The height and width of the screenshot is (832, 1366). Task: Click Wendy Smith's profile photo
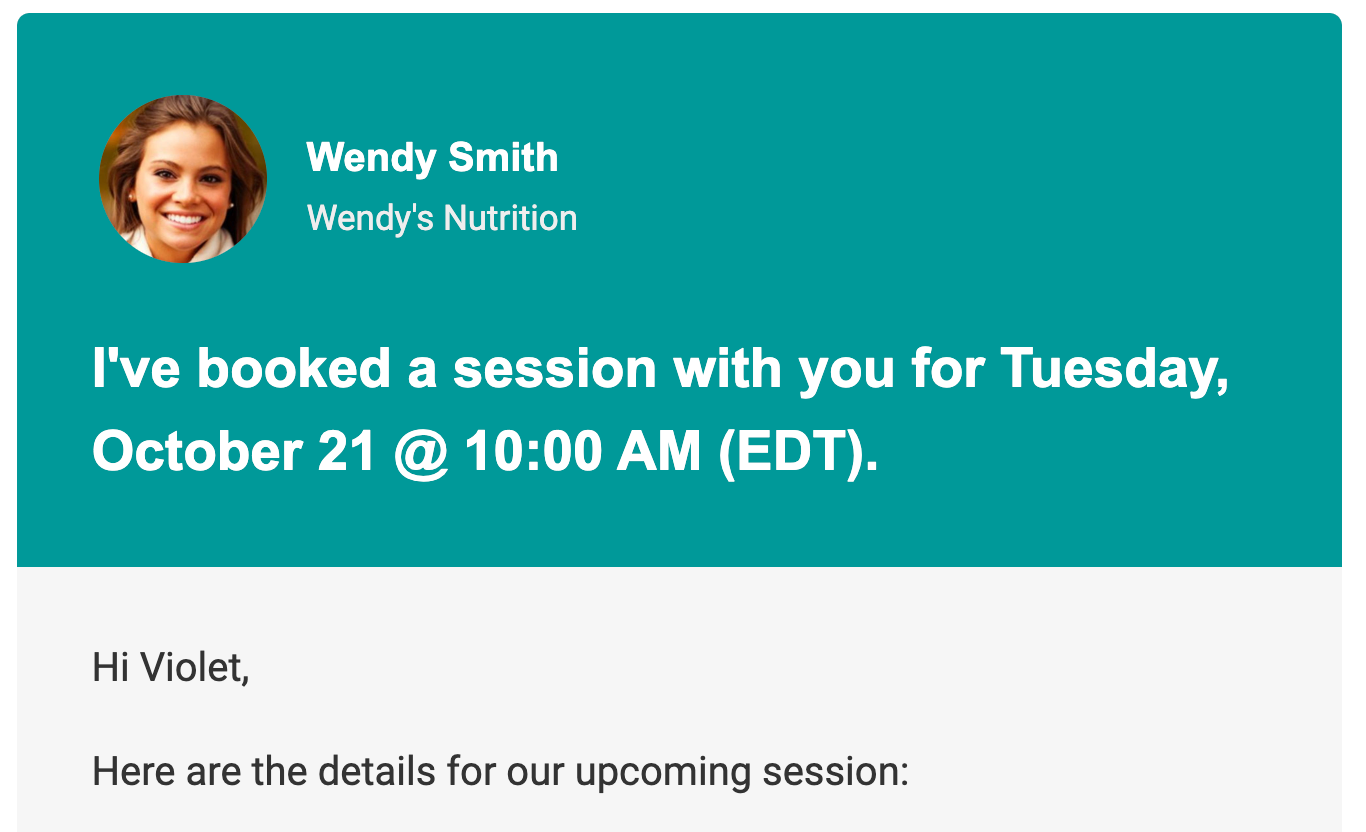pyautogui.click(x=183, y=179)
